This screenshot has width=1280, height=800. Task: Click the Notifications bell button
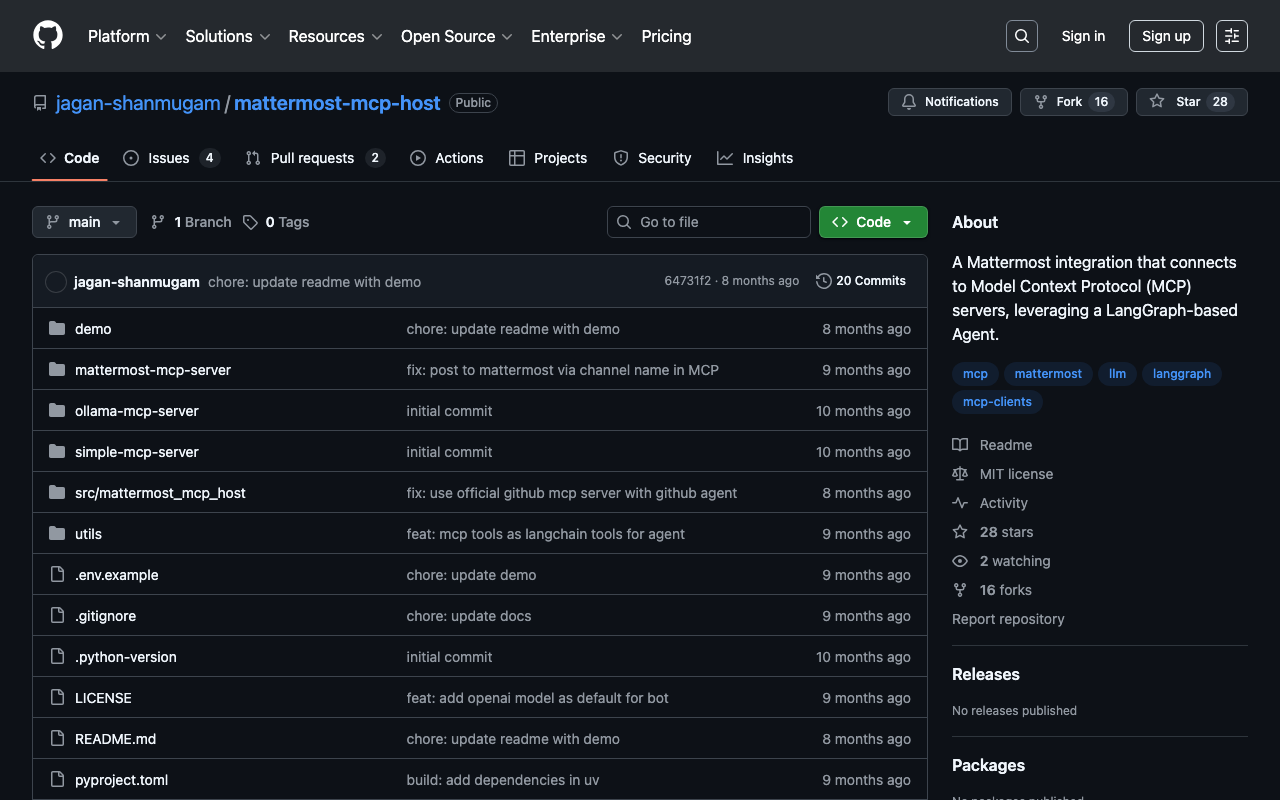tap(949, 102)
